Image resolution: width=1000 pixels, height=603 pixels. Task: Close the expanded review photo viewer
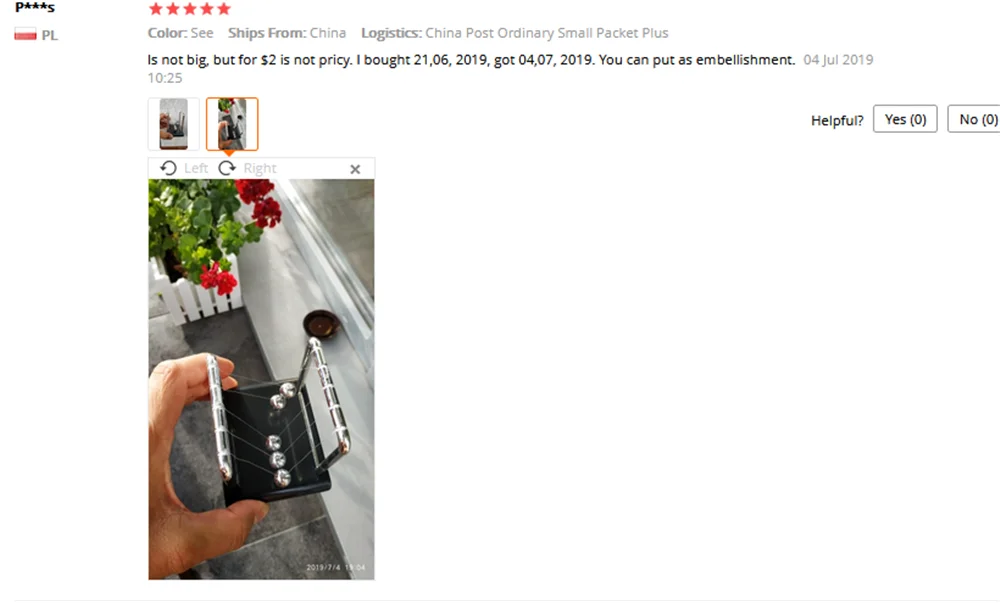(x=355, y=169)
